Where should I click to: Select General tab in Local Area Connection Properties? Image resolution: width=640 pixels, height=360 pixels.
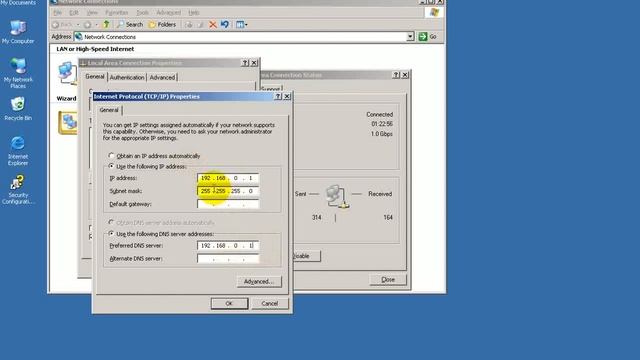95,77
